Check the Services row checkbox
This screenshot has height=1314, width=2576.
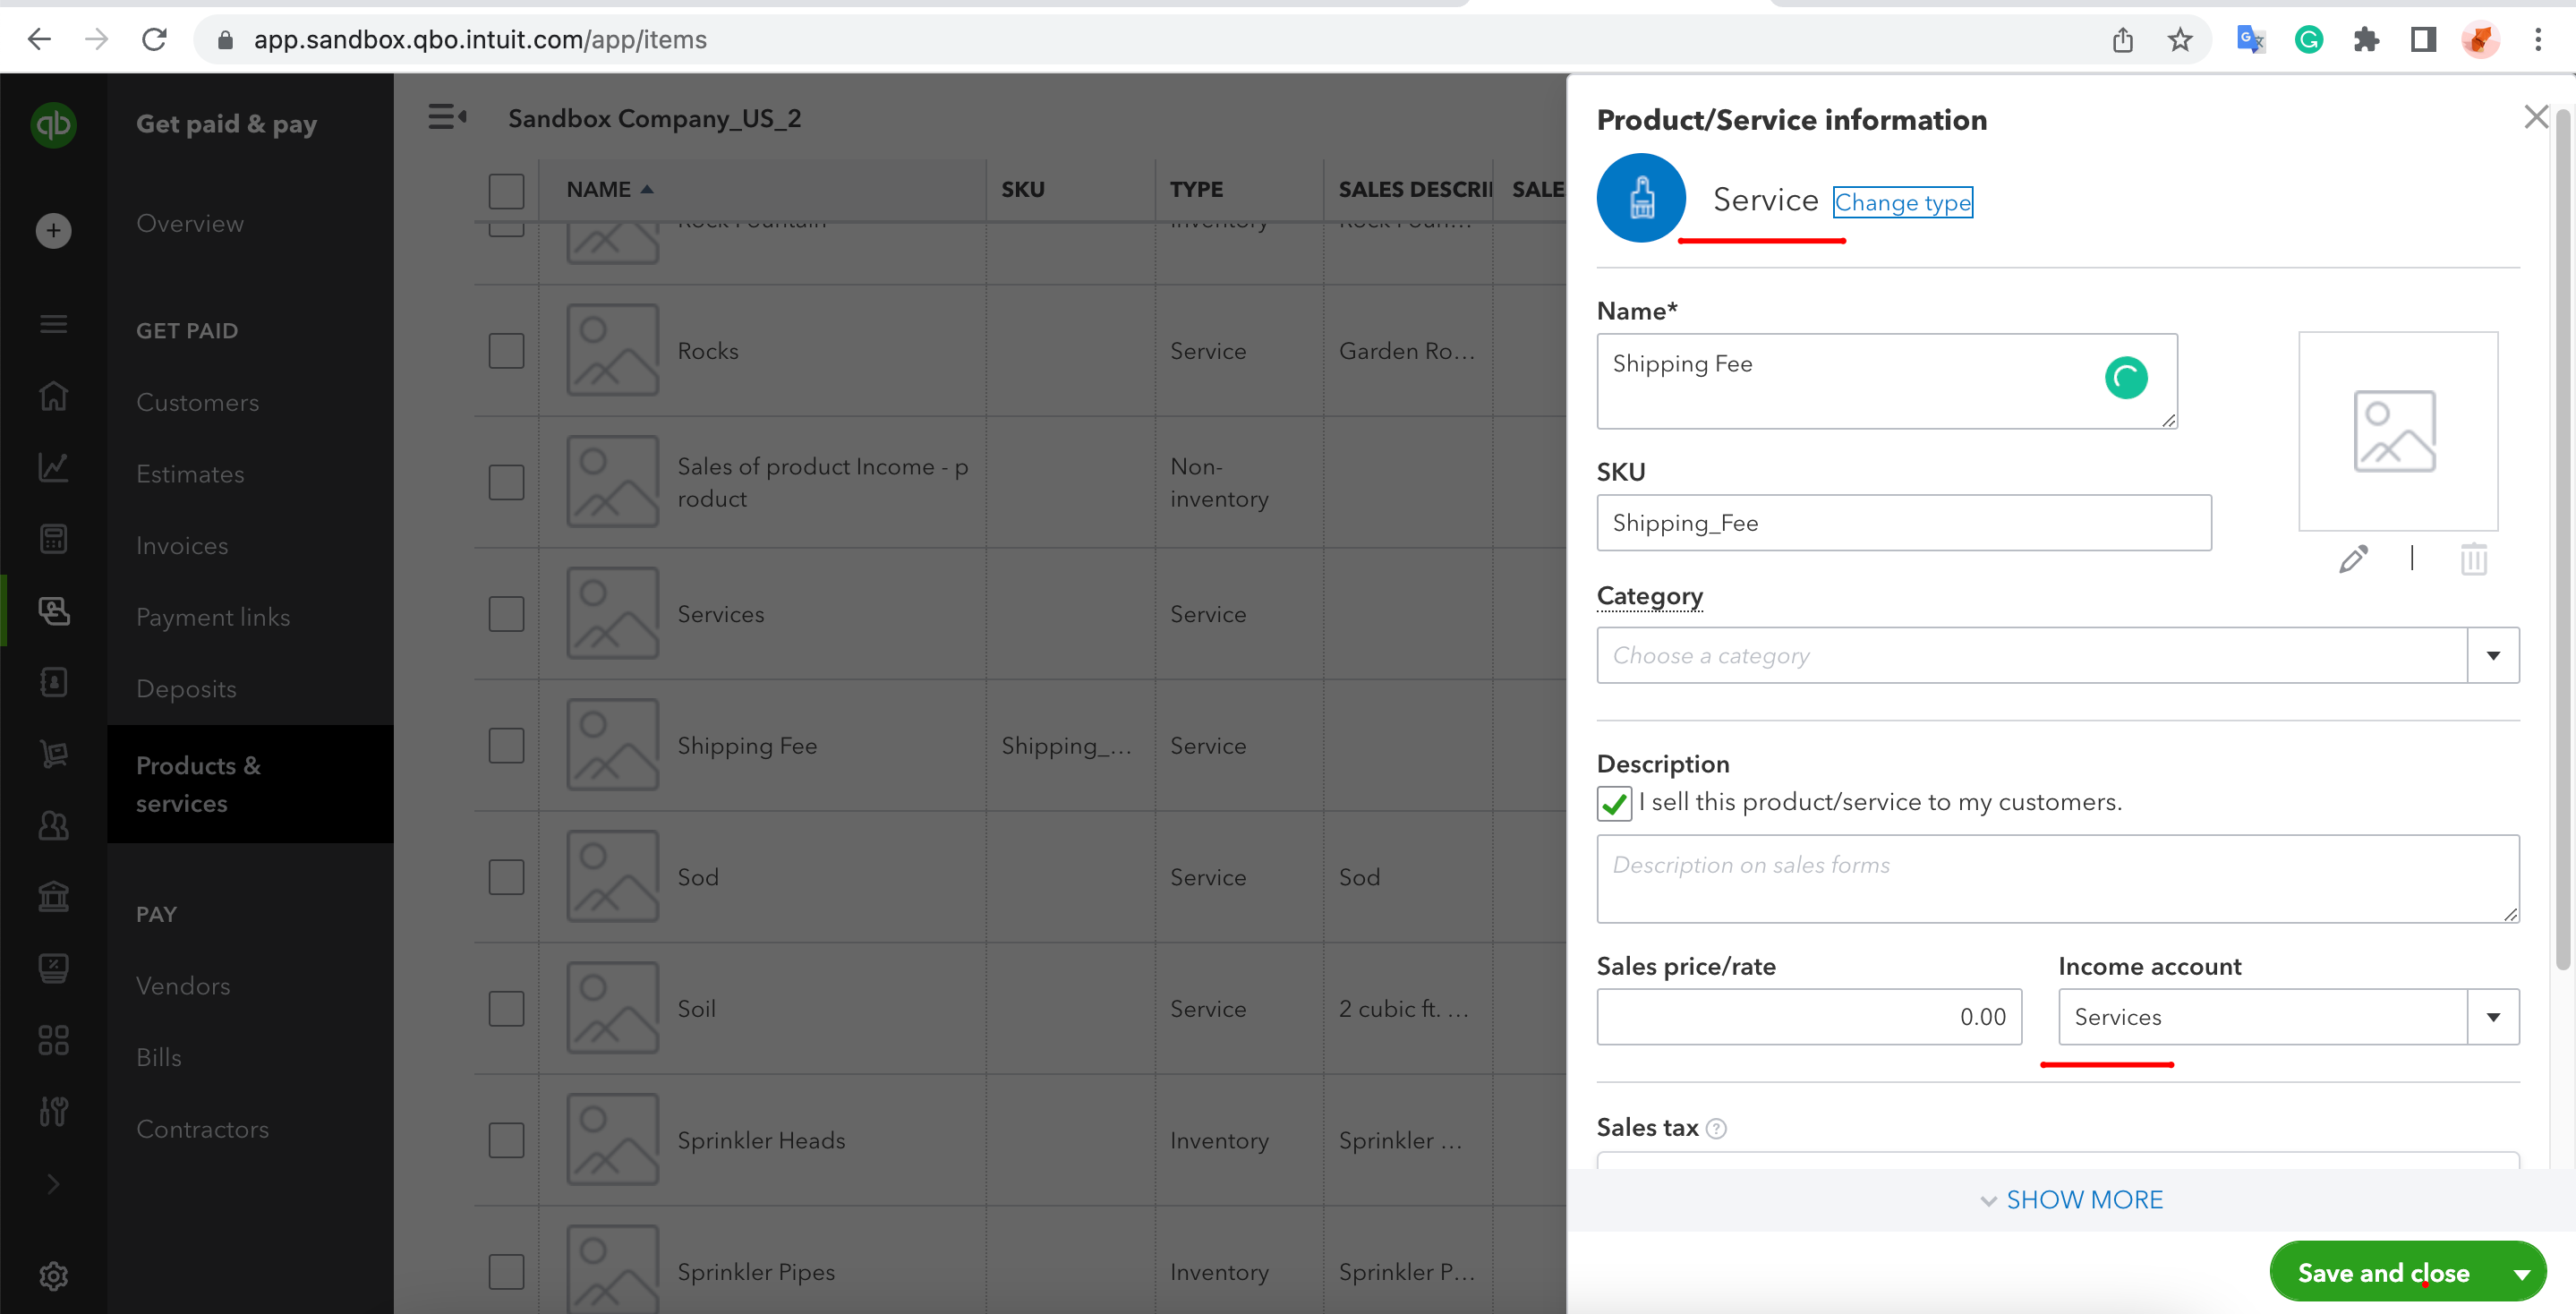pos(506,614)
